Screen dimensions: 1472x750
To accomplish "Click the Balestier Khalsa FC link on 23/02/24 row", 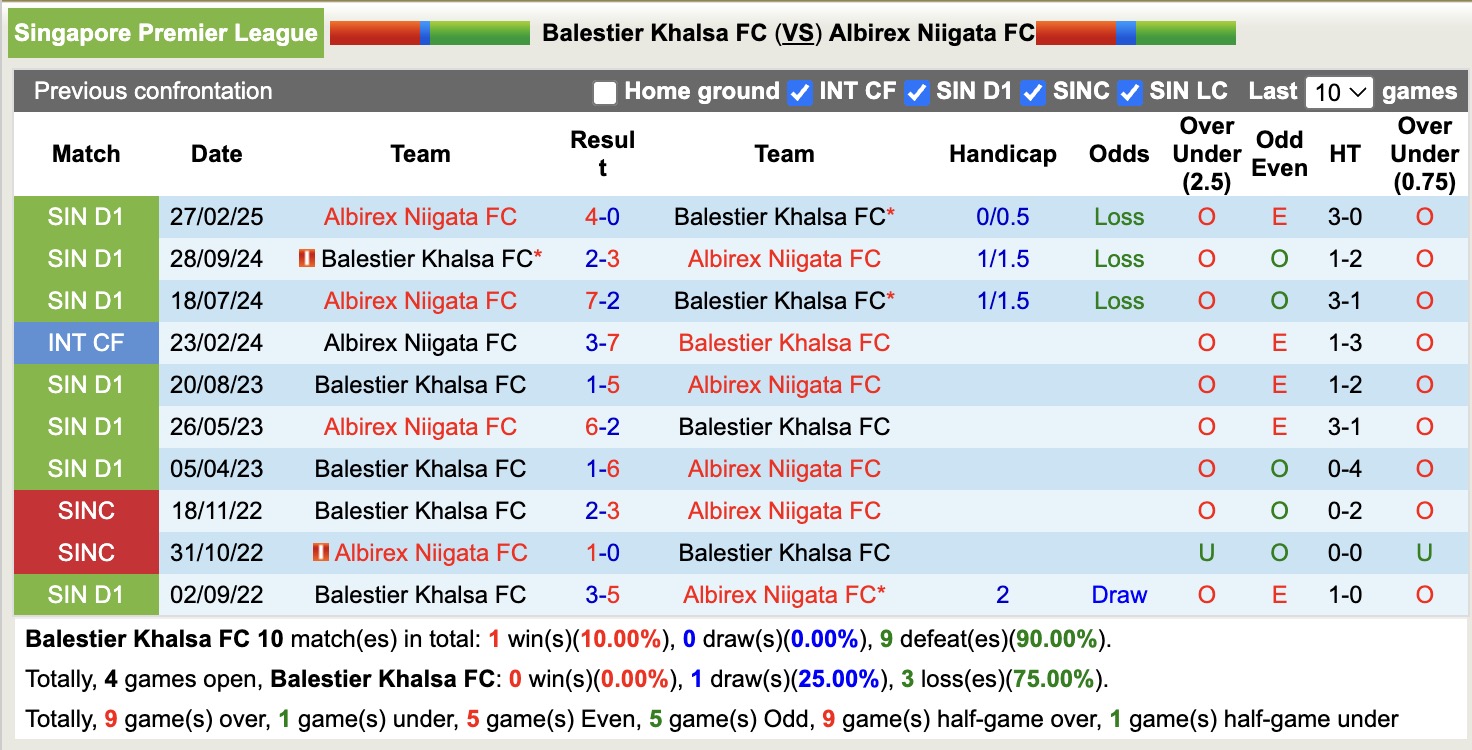I will [785, 343].
